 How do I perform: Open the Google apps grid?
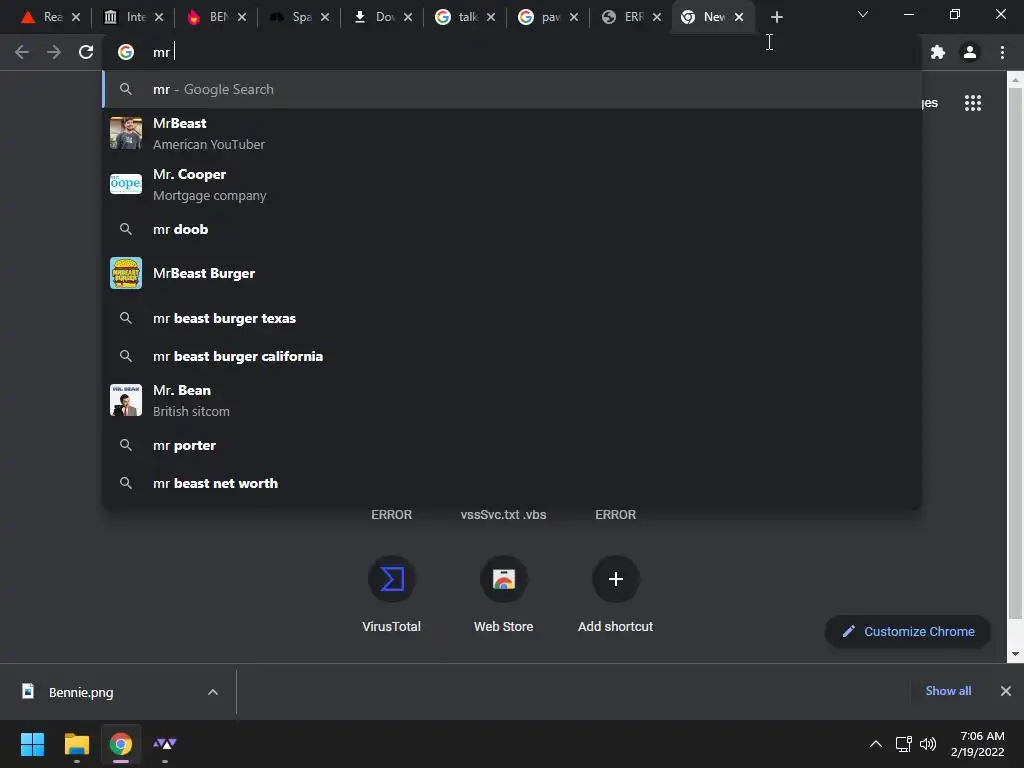click(973, 103)
